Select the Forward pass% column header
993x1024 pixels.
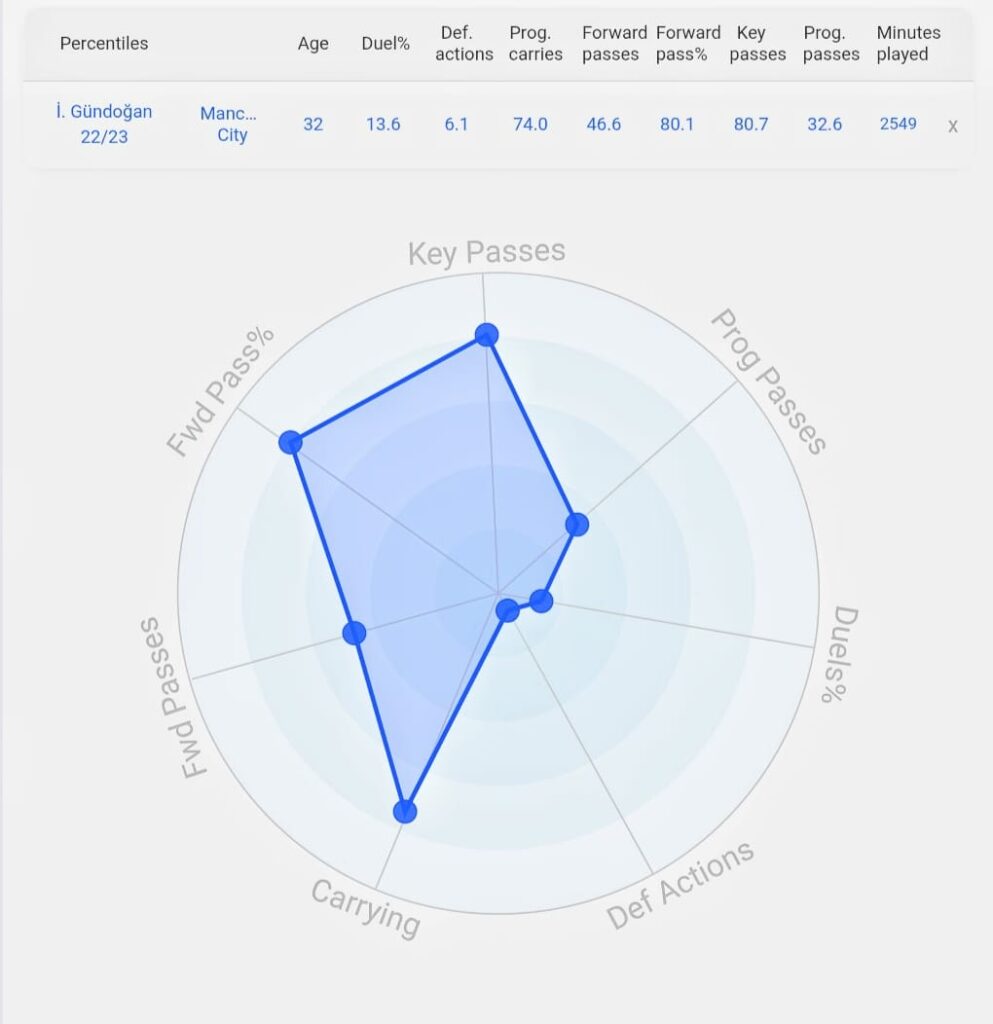point(687,44)
